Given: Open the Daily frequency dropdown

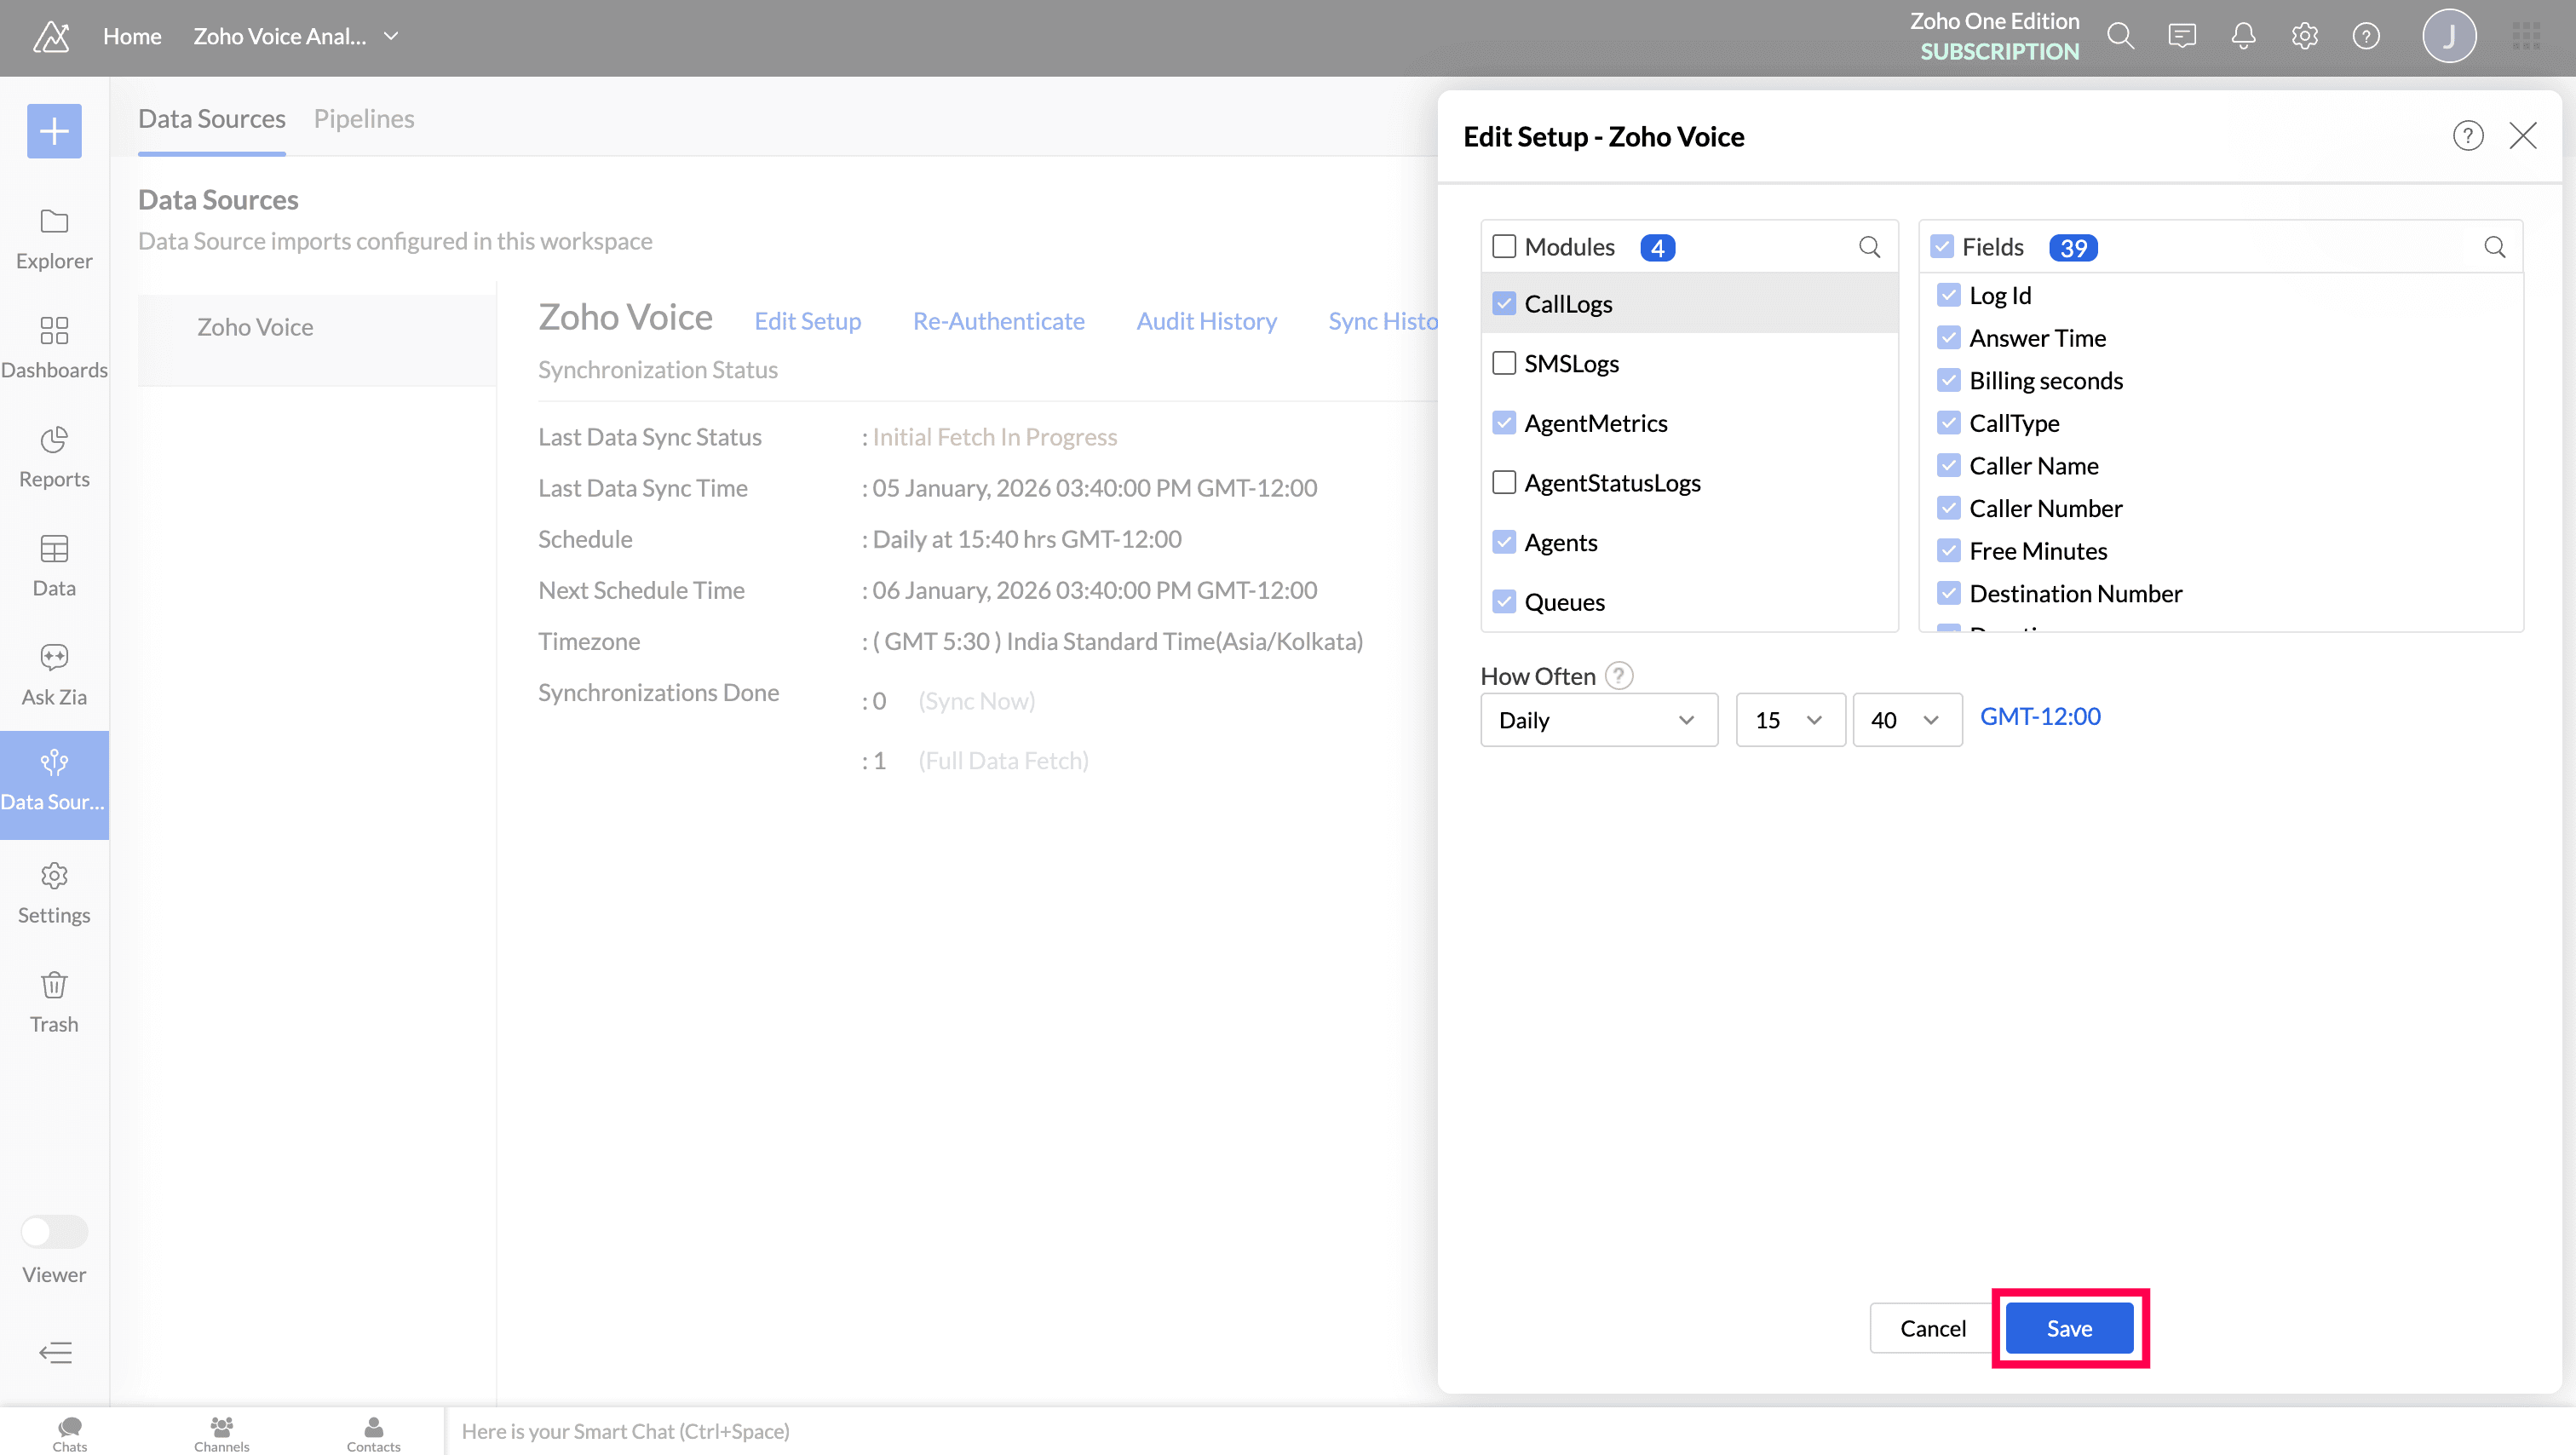Looking at the screenshot, I should (x=1598, y=720).
